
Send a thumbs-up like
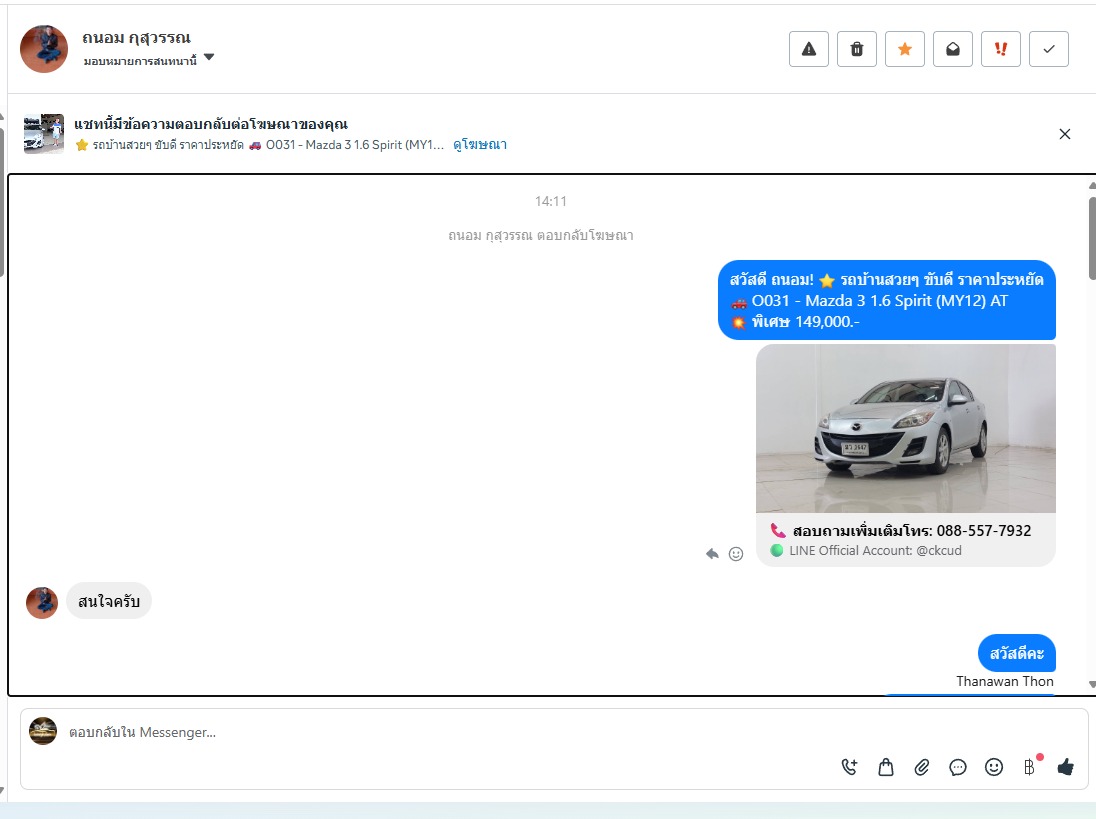[1066, 767]
